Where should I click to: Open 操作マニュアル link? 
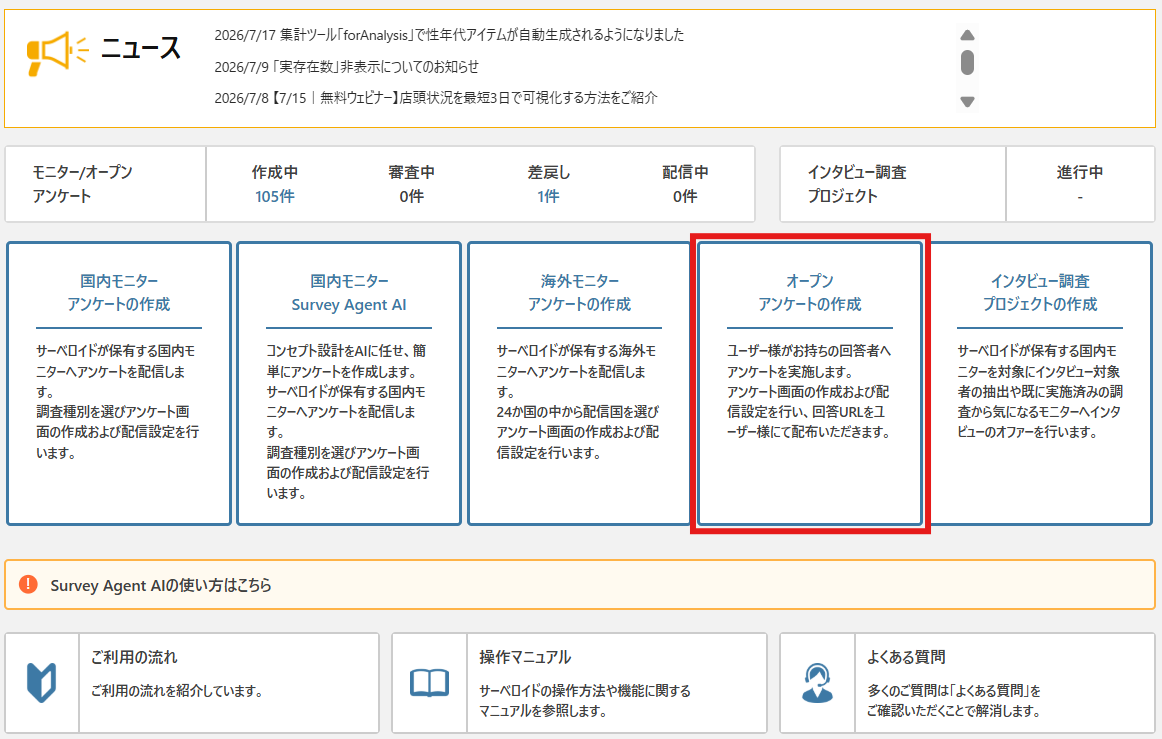(580, 683)
